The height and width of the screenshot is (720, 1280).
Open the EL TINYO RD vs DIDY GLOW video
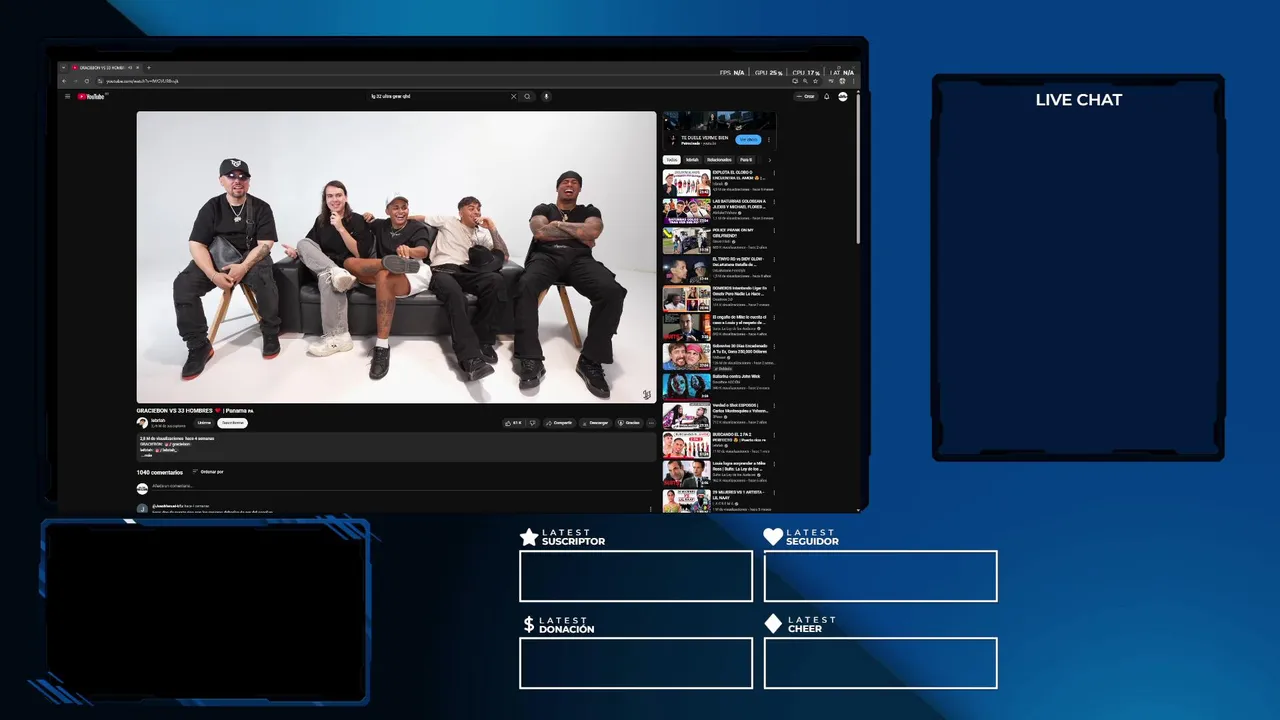coord(687,269)
